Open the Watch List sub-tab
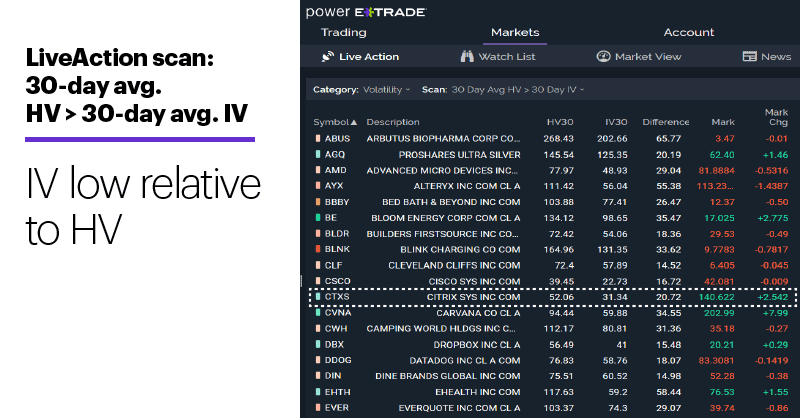This screenshot has height=418, width=800. pyautogui.click(x=497, y=57)
